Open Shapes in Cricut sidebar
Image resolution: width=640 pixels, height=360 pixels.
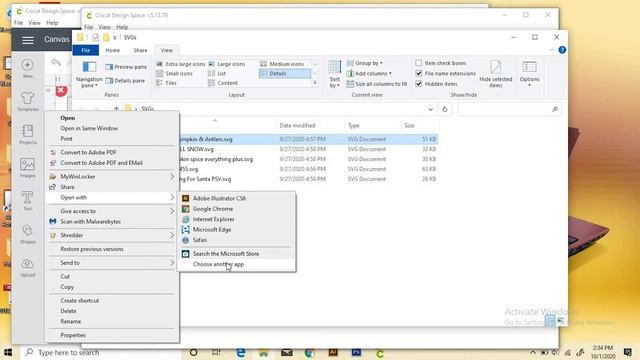coord(27,234)
